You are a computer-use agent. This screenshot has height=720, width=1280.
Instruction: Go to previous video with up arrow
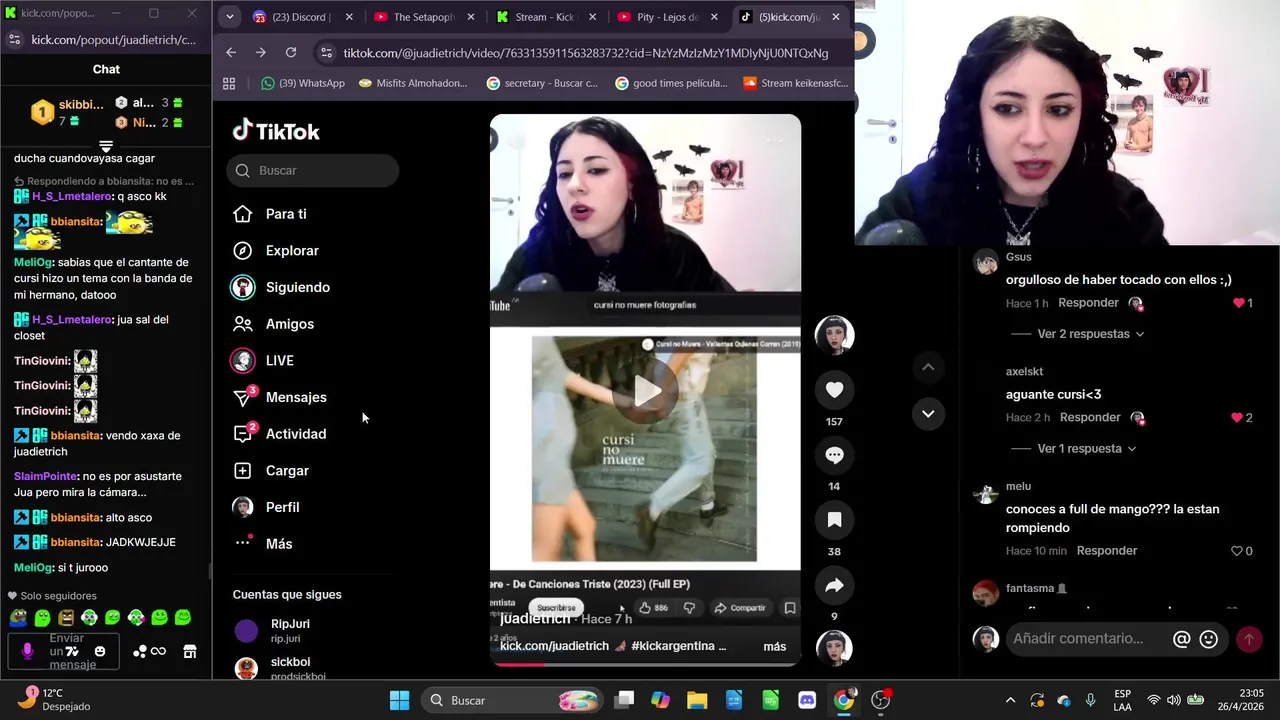click(928, 367)
